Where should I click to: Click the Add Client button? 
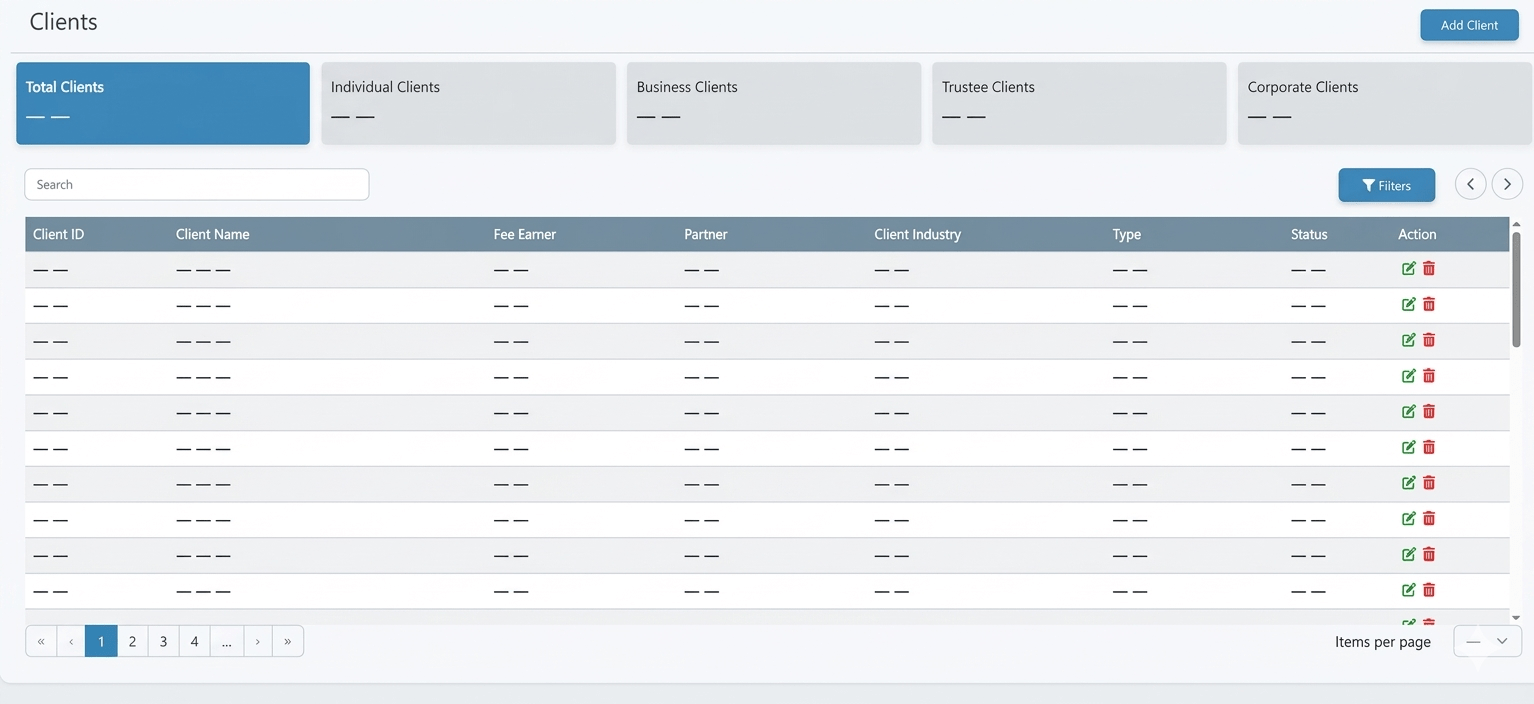point(1468,25)
